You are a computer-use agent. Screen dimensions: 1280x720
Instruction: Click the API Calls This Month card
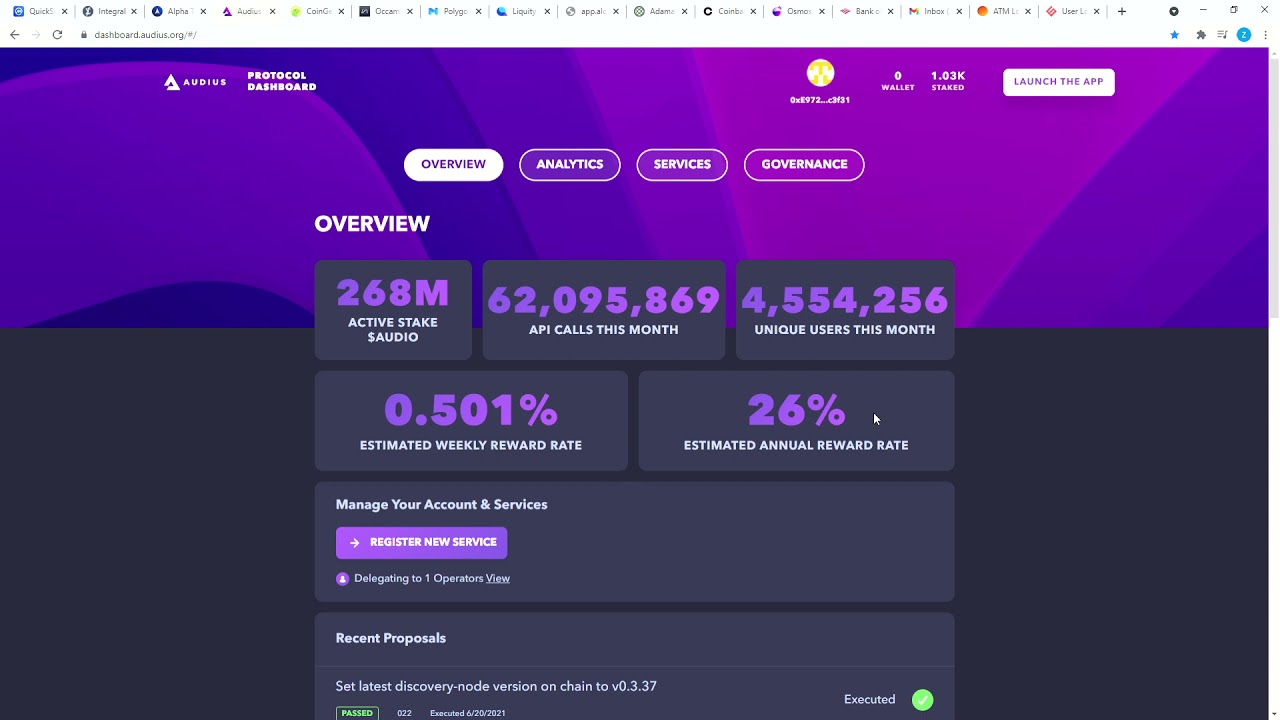click(x=603, y=310)
